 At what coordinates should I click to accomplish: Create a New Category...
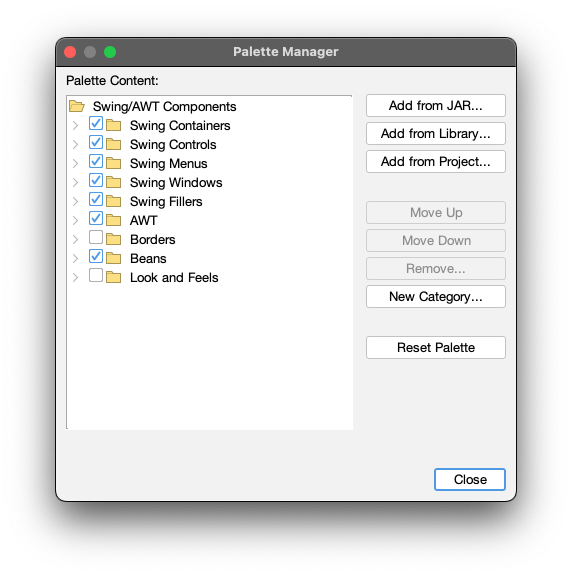coord(436,297)
